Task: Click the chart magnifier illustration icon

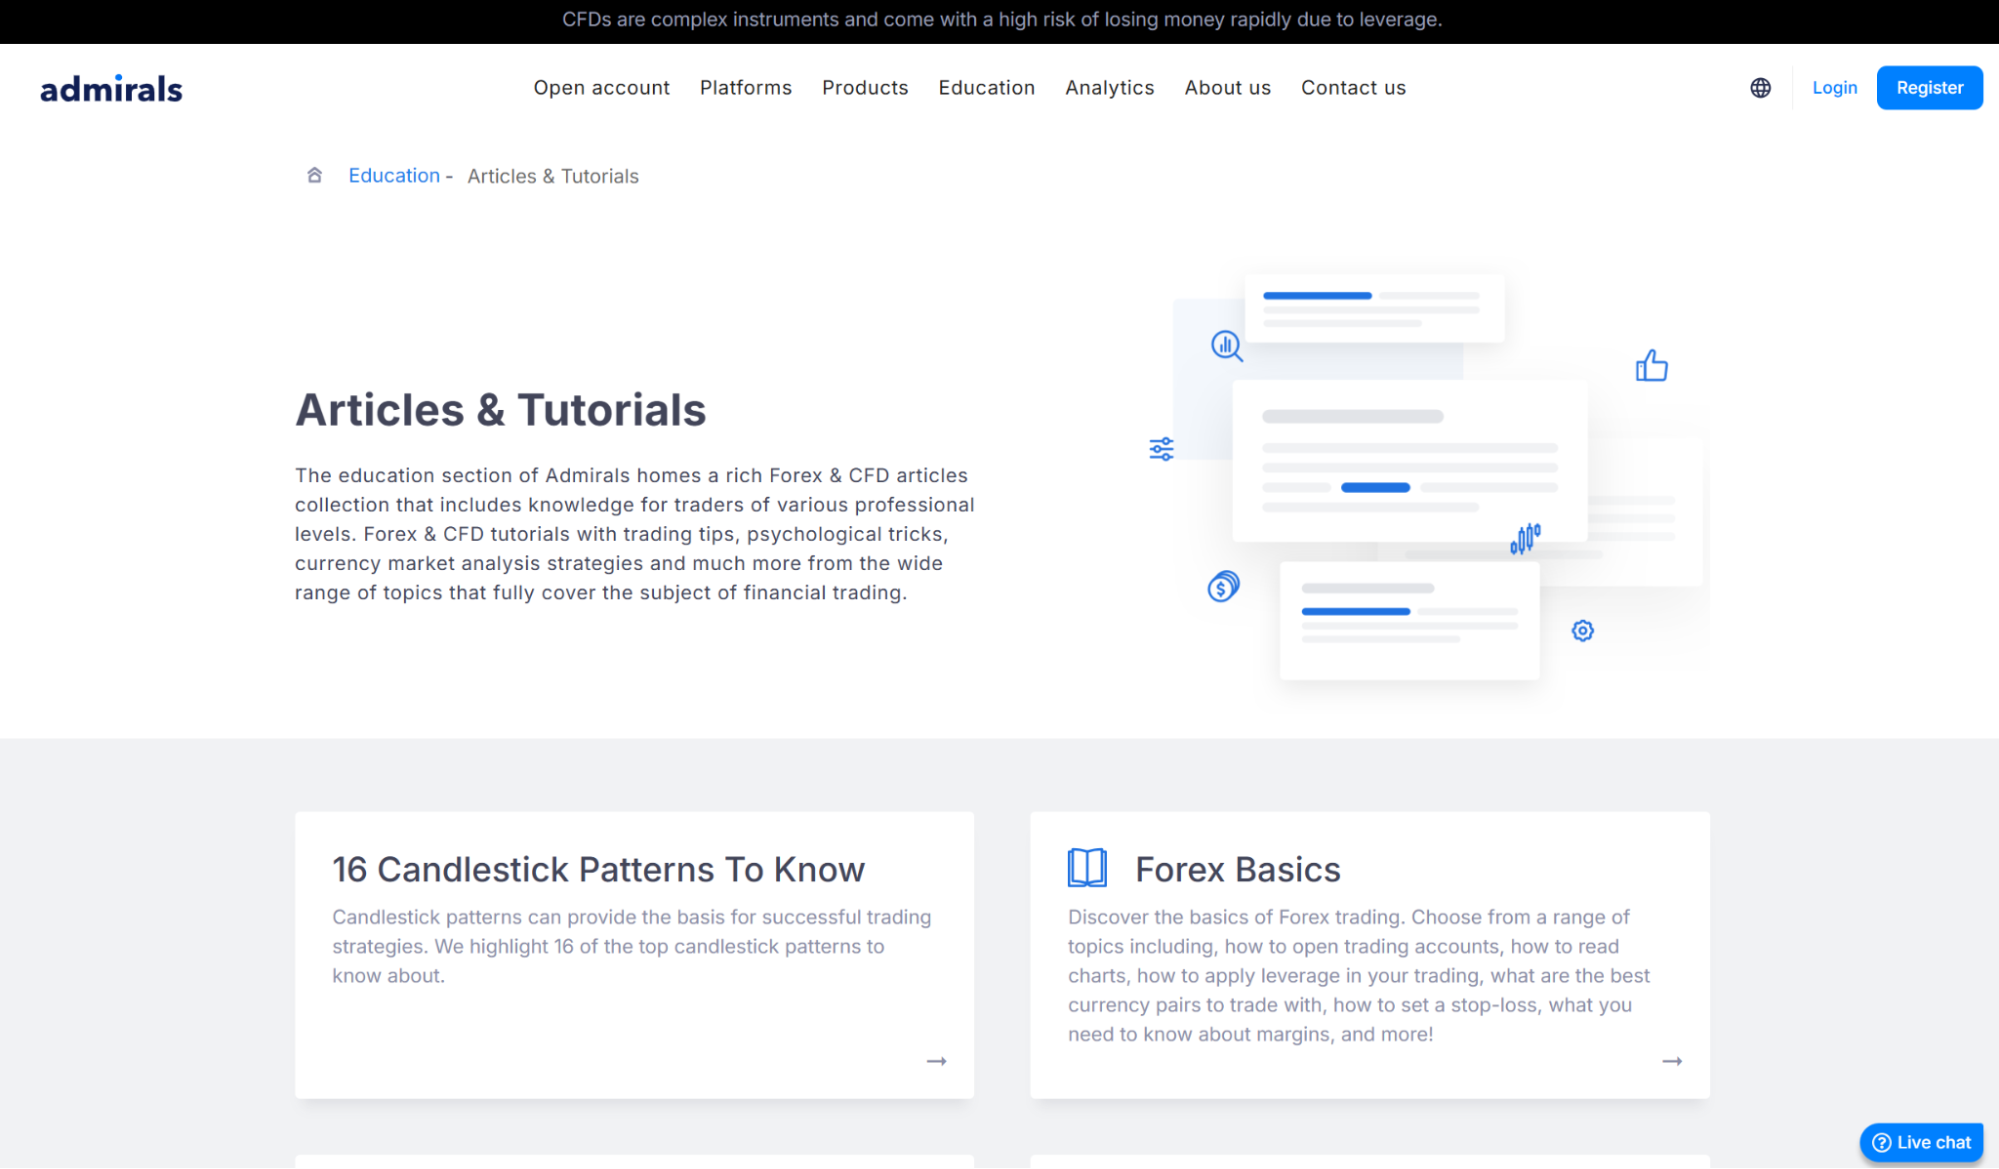Action: click(1226, 346)
